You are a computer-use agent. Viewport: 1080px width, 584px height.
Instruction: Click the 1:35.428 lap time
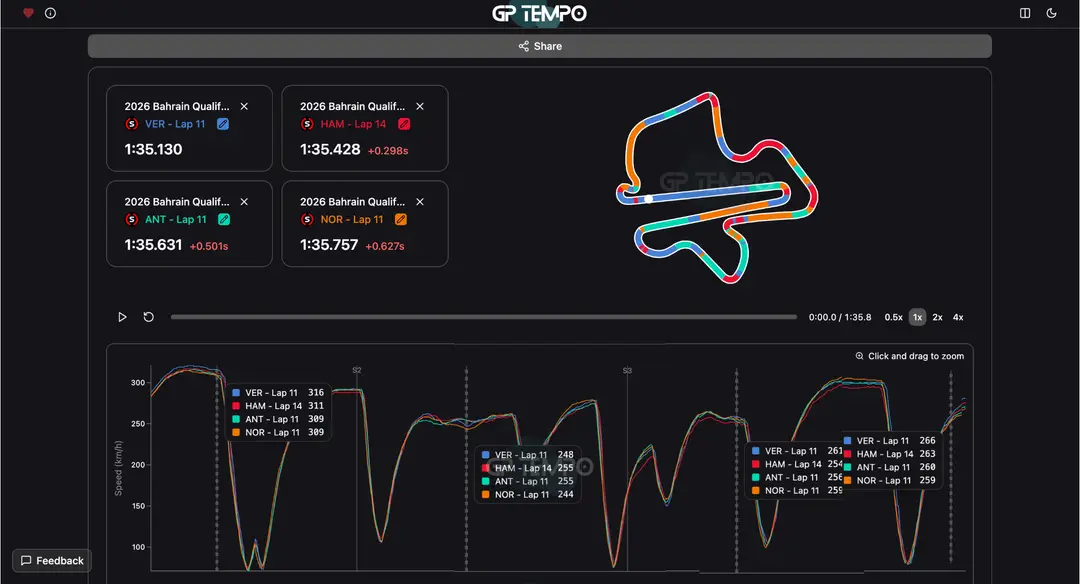(x=330, y=149)
